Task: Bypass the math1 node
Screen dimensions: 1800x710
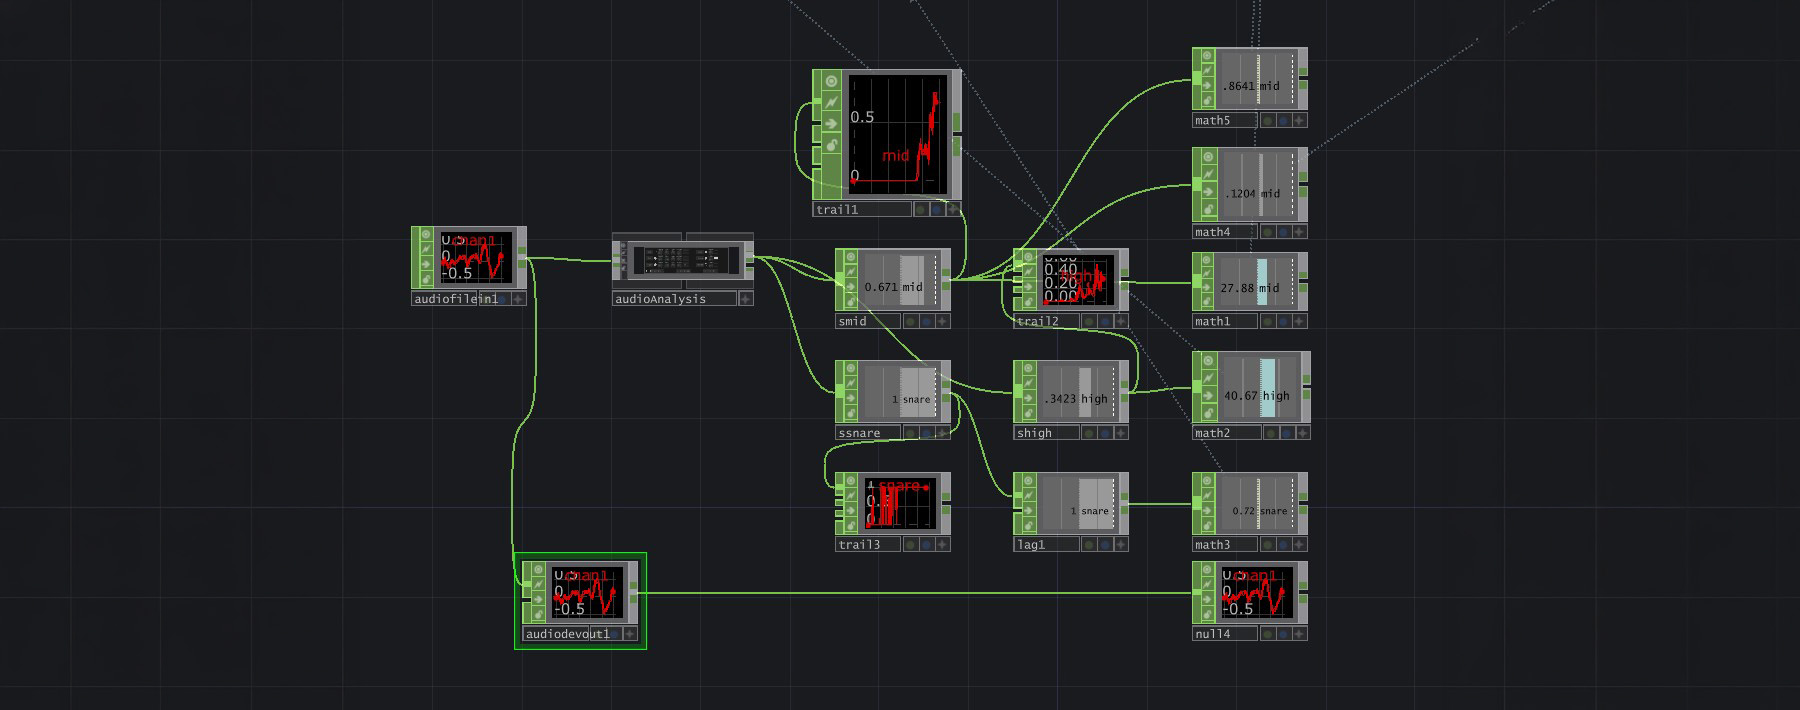Action: point(1208,287)
